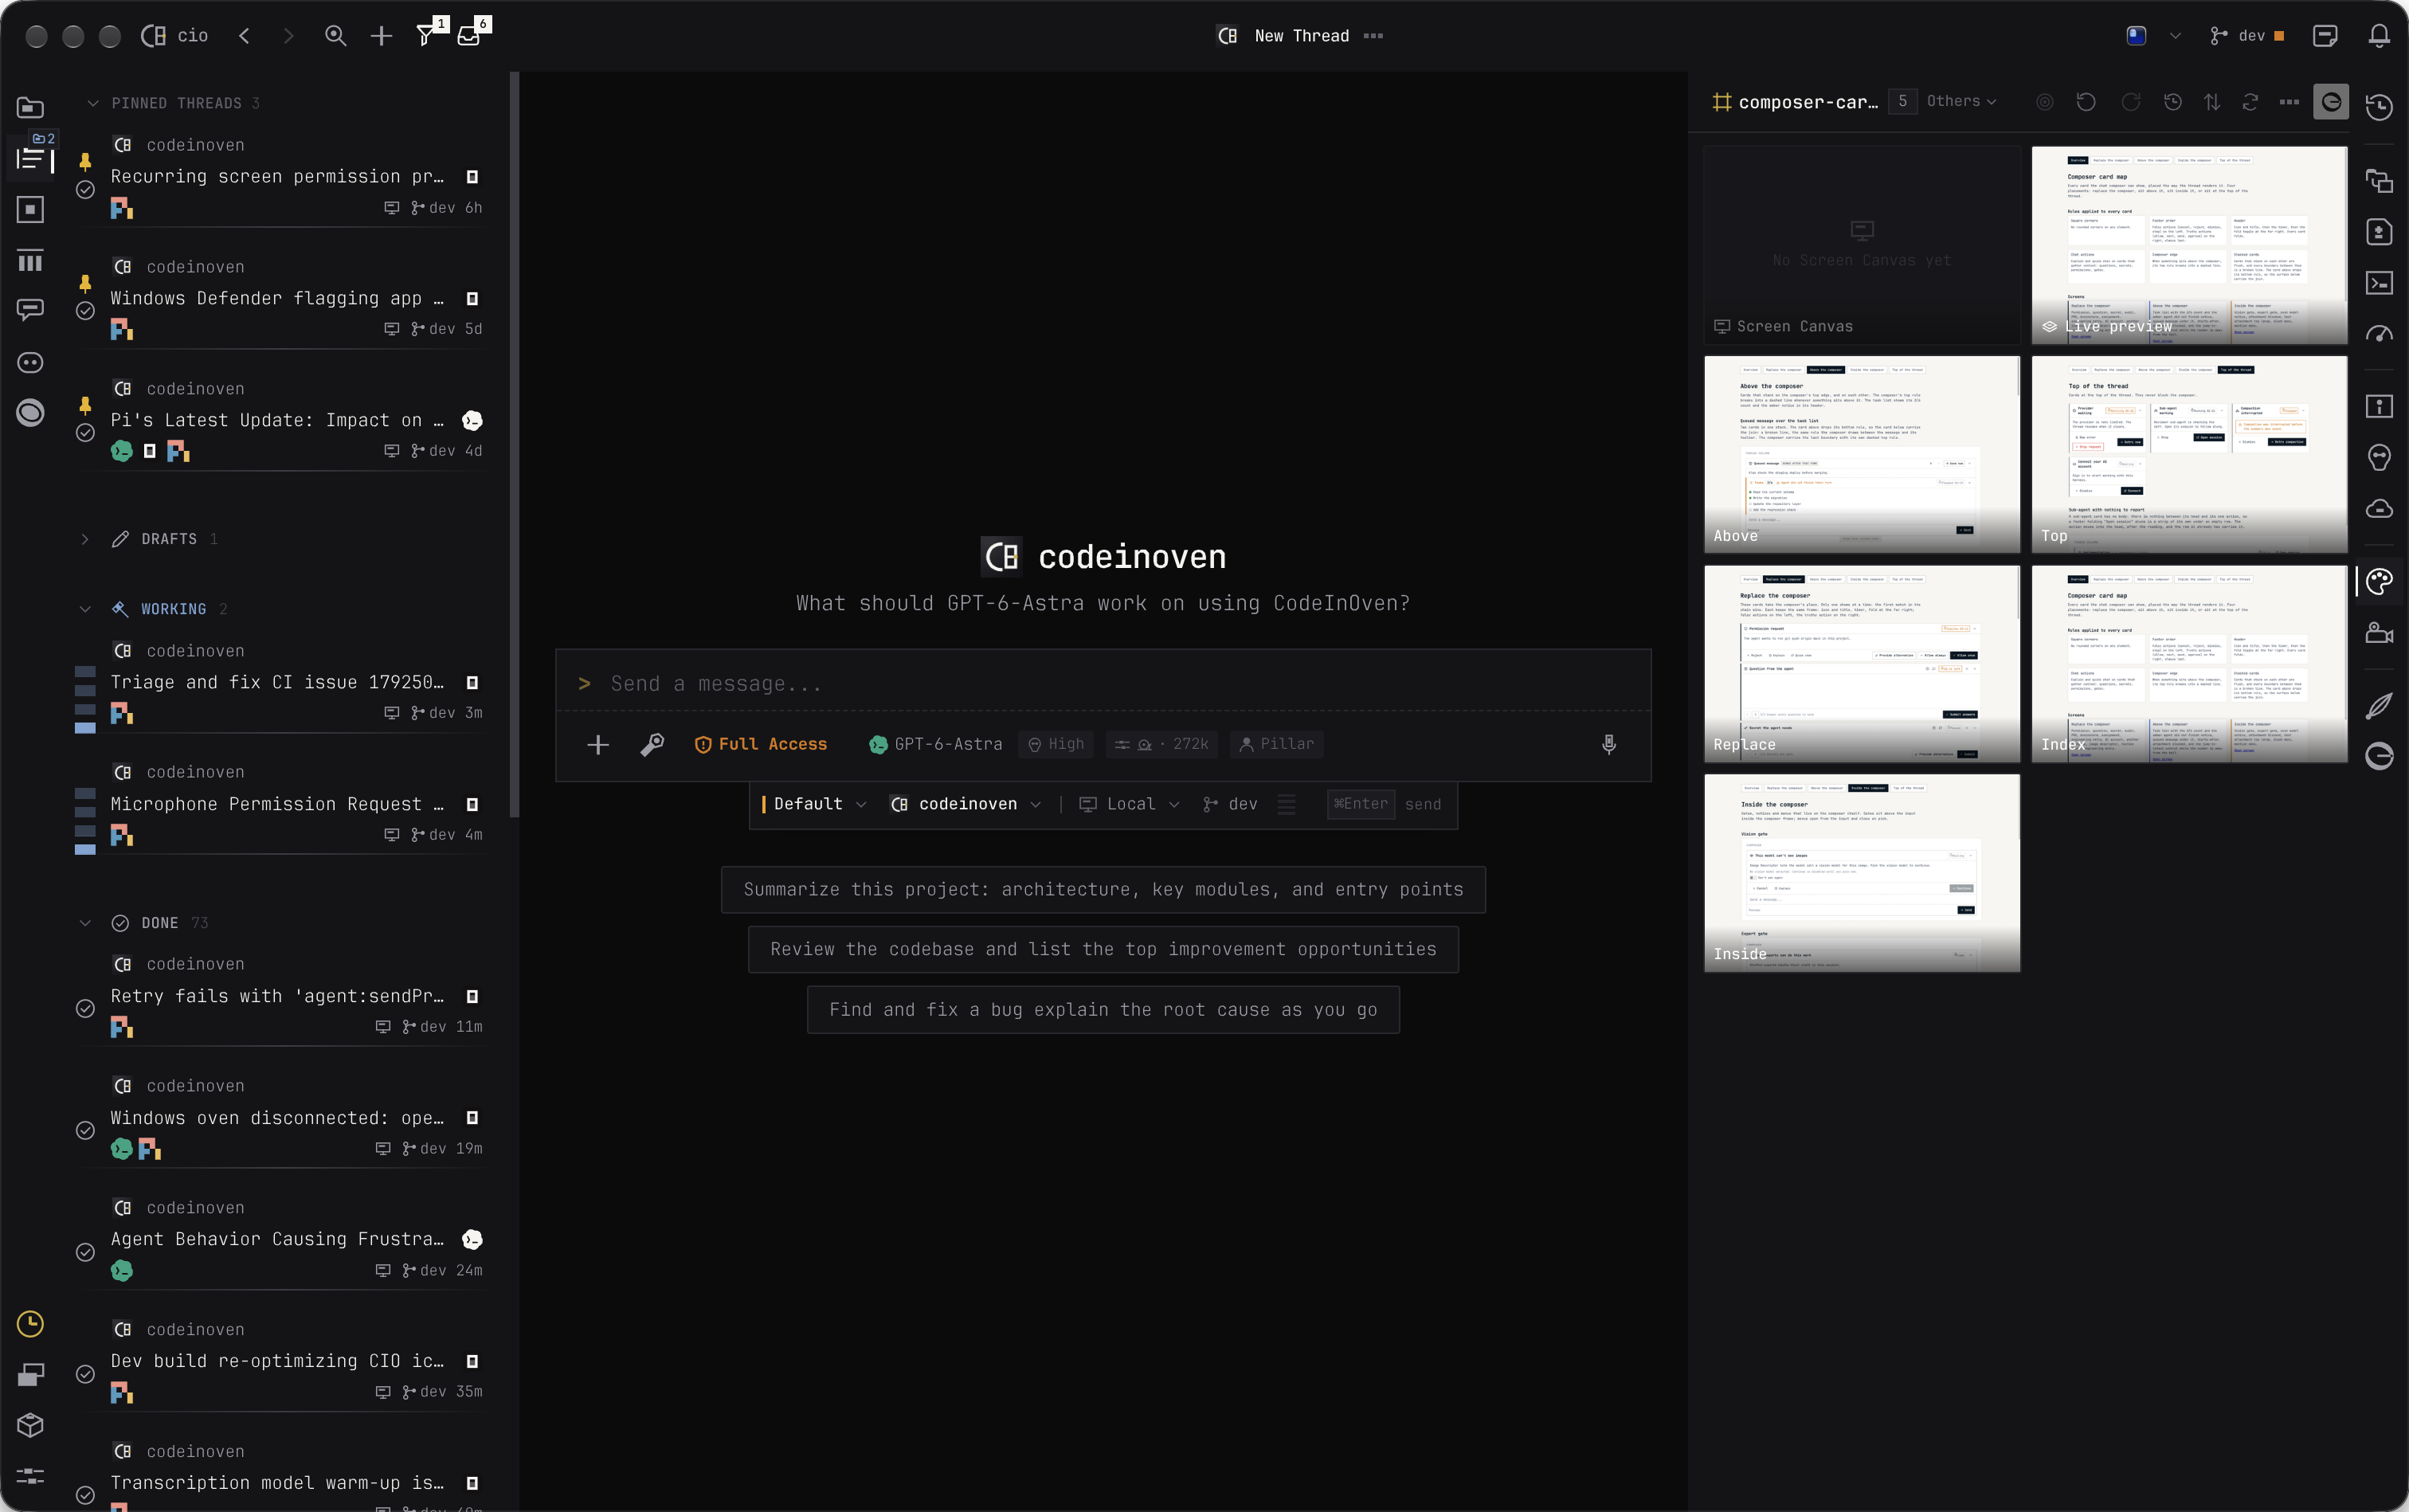Open the codeinoven project dropdown below composer
2409x1512 pixels.
(966, 804)
